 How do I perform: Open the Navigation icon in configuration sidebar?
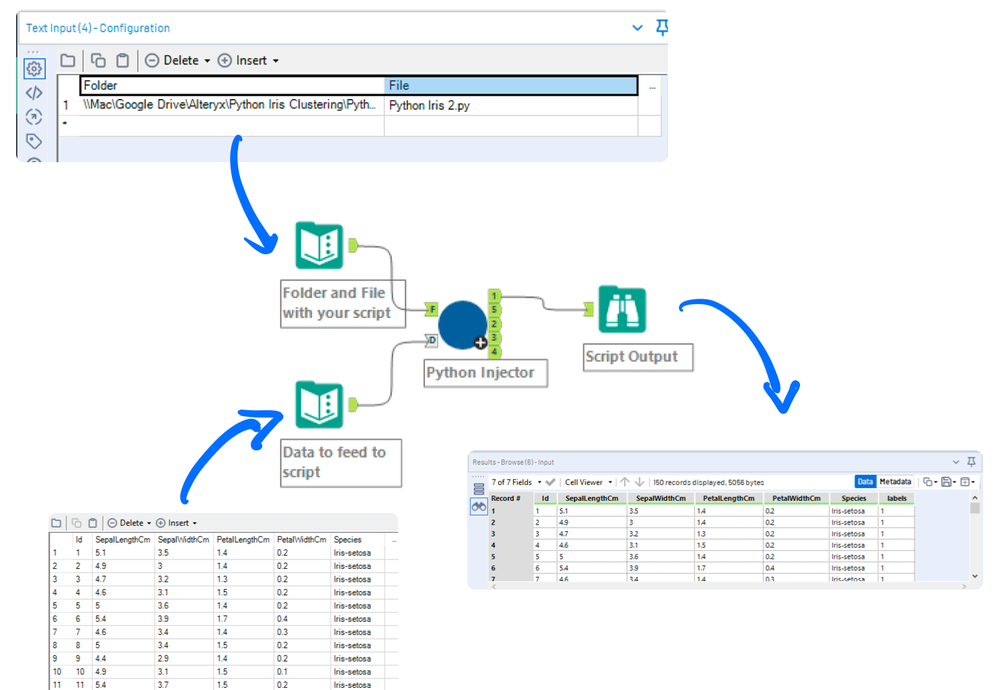(34, 117)
